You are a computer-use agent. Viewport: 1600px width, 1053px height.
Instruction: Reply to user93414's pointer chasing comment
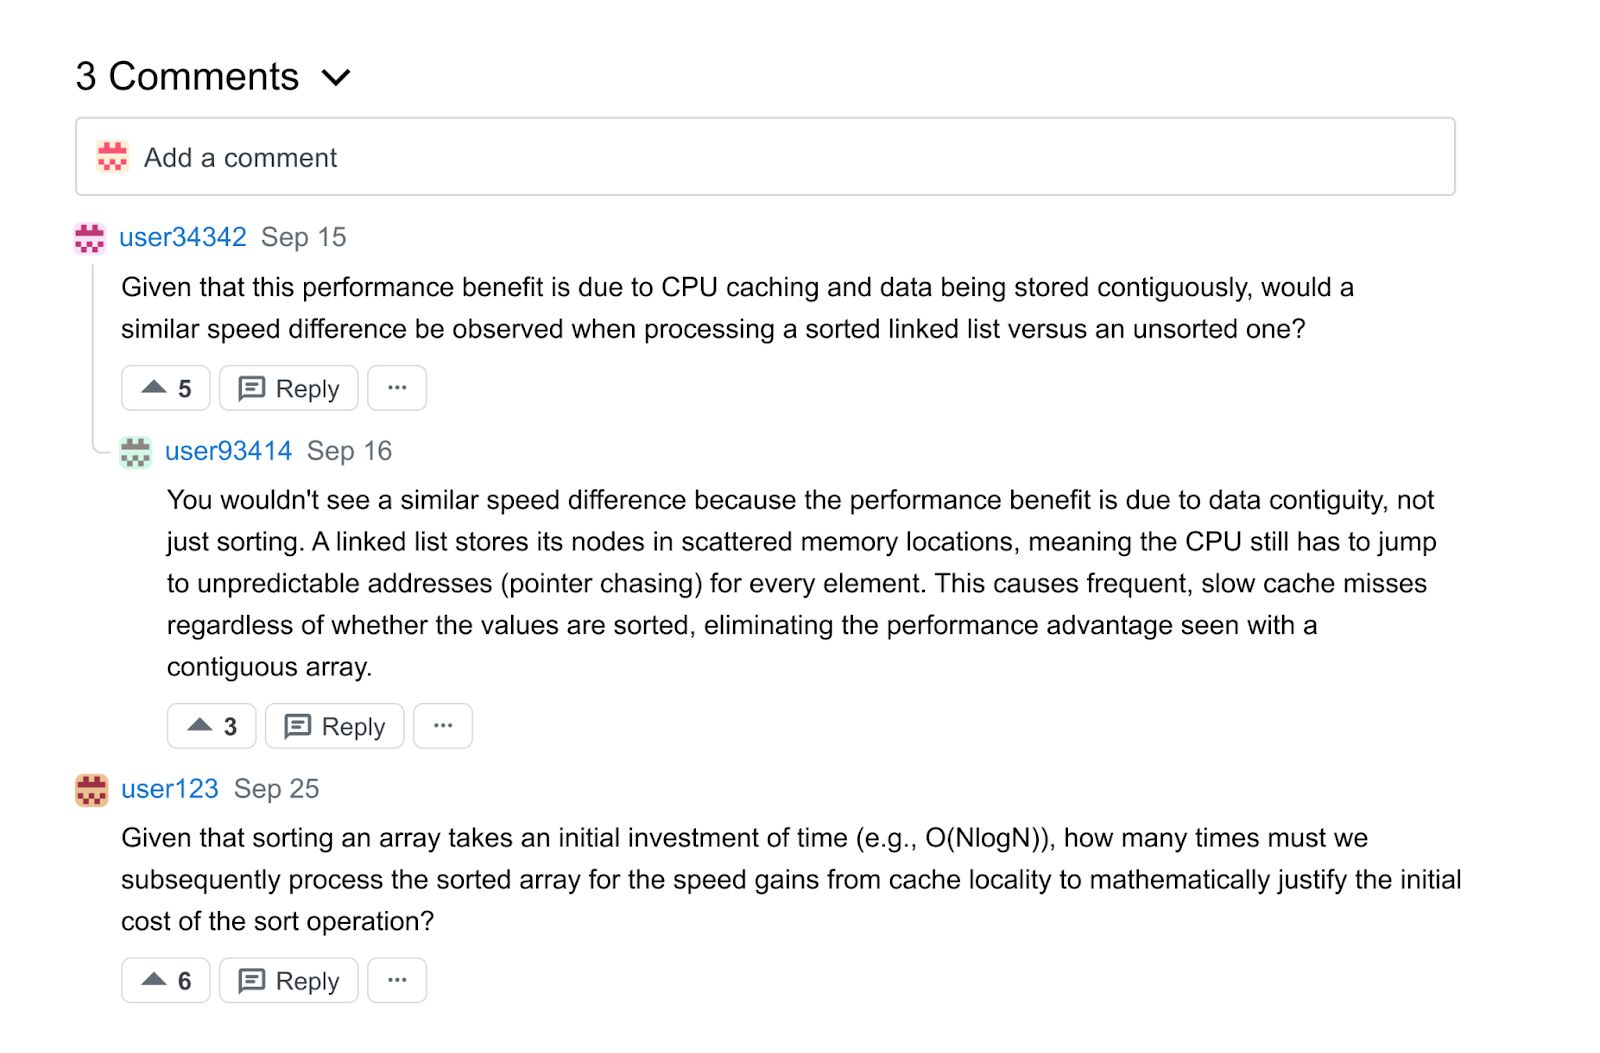coord(335,726)
